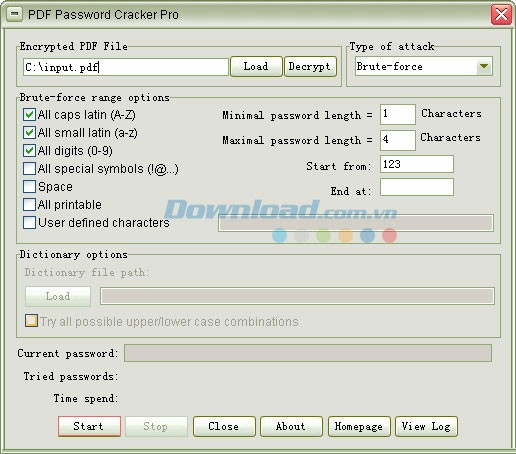Click the Maximal password length field
The height and width of the screenshot is (454, 516).
pyautogui.click(x=398, y=140)
